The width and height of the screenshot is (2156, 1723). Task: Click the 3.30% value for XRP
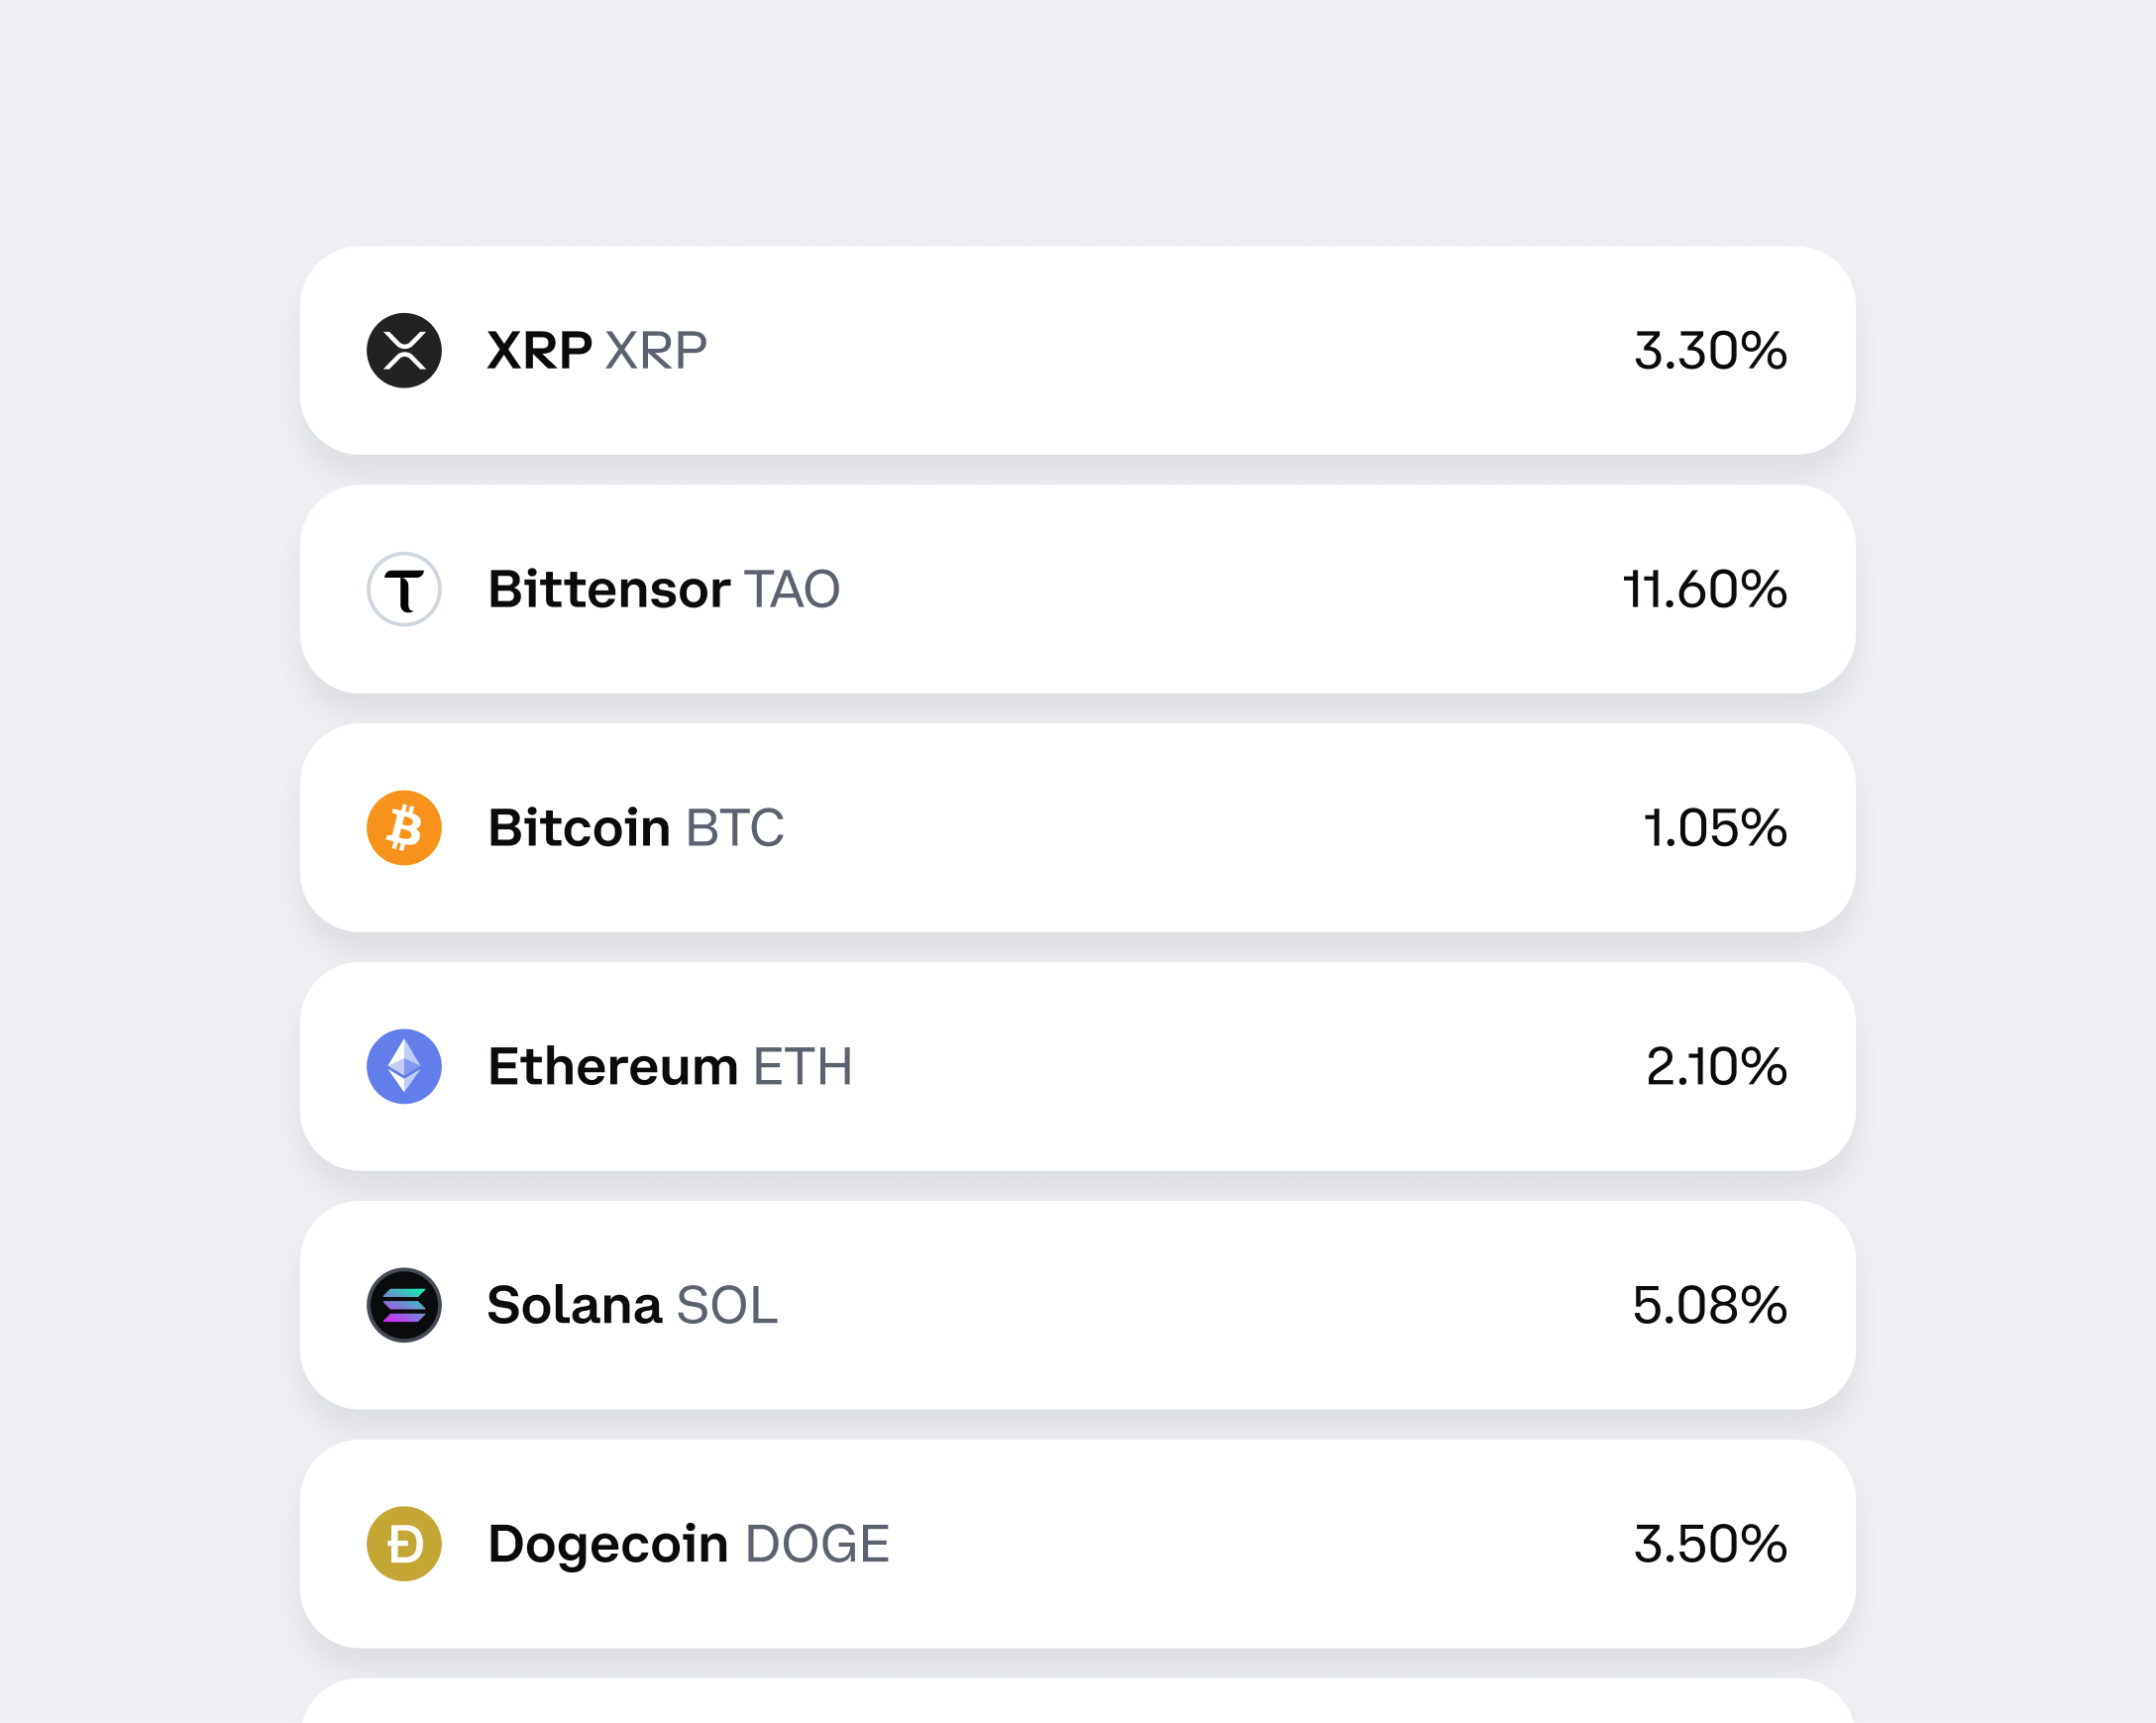tap(1710, 351)
